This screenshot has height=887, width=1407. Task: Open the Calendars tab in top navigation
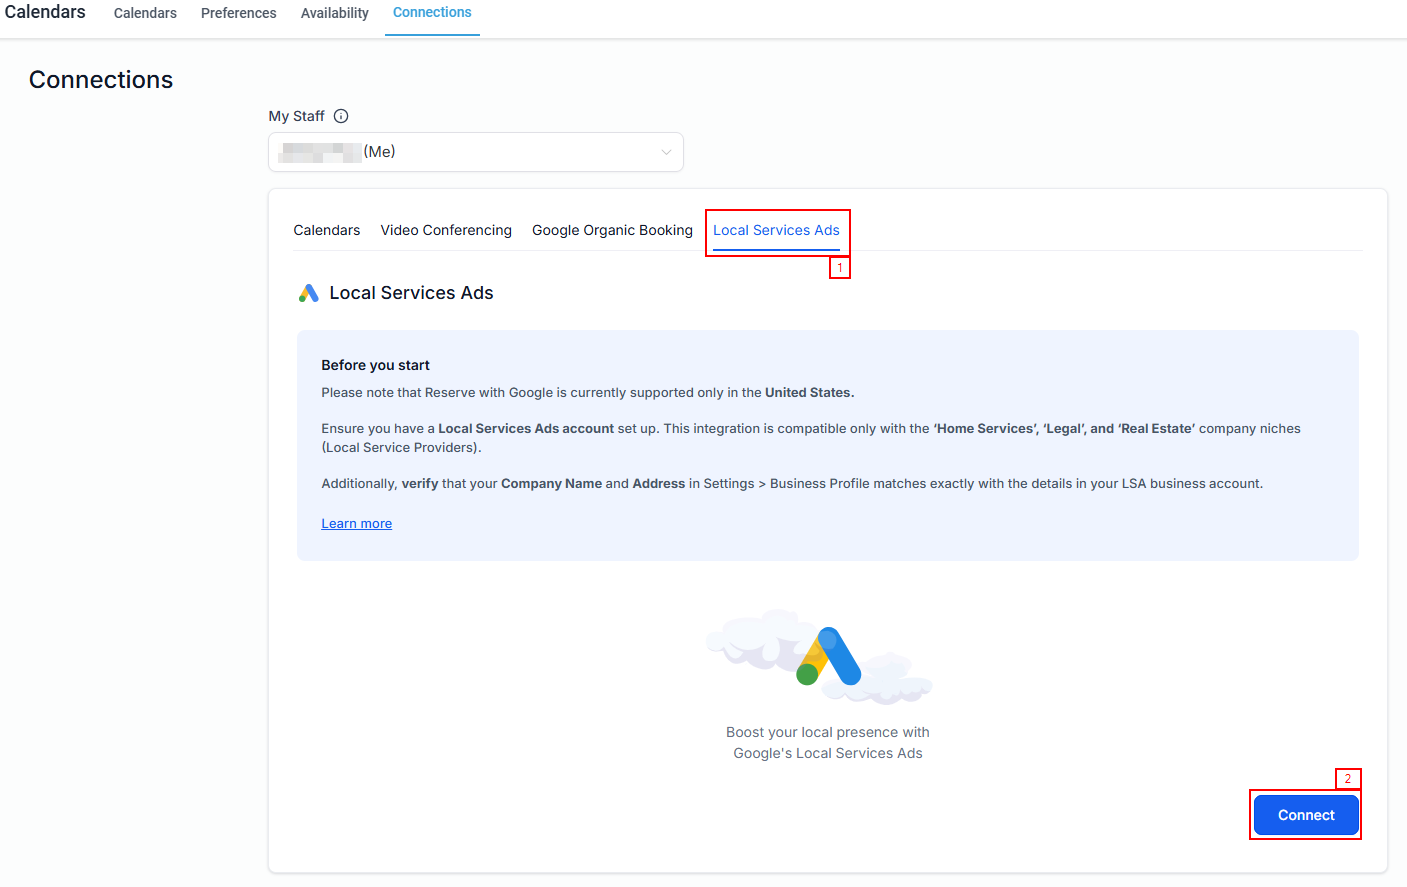pos(145,13)
